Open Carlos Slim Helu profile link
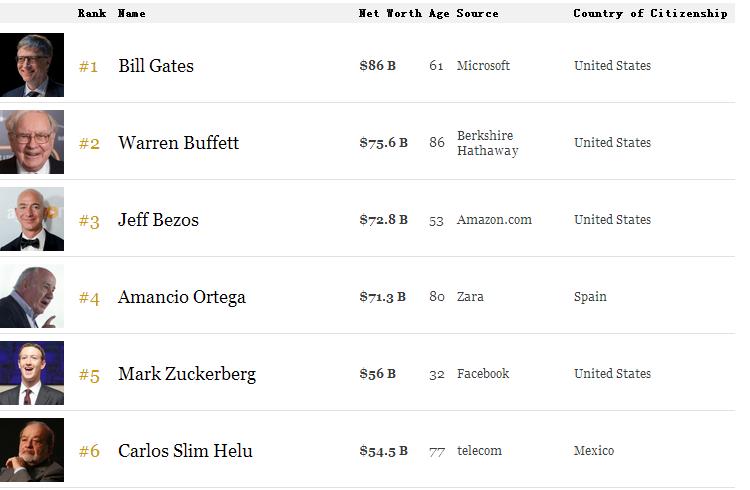Viewport: 750px width, 490px height. tap(185, 451)
